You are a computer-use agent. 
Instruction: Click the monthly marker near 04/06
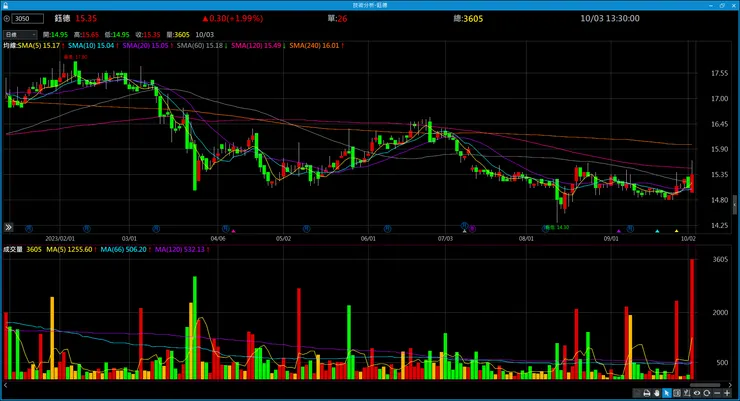tap(226, 229)
